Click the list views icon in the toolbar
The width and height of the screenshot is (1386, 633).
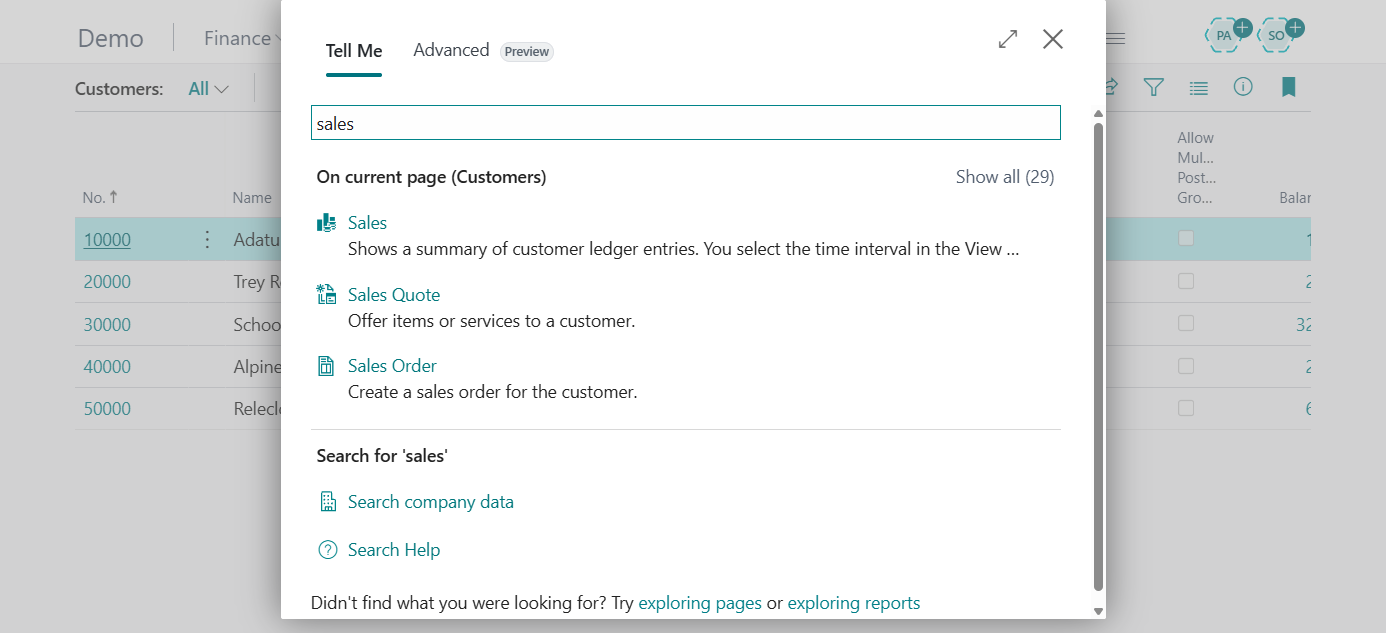1198,88
